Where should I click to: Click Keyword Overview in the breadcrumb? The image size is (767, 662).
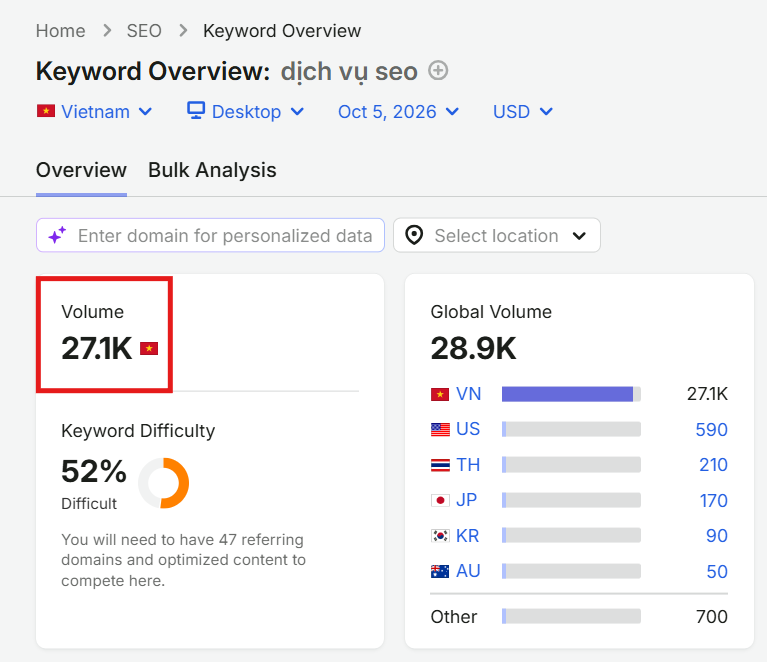coord(282,31)
